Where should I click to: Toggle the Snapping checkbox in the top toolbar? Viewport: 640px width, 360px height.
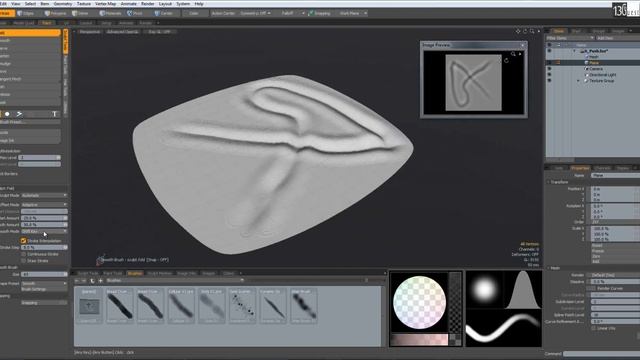[x=311, y=13]
